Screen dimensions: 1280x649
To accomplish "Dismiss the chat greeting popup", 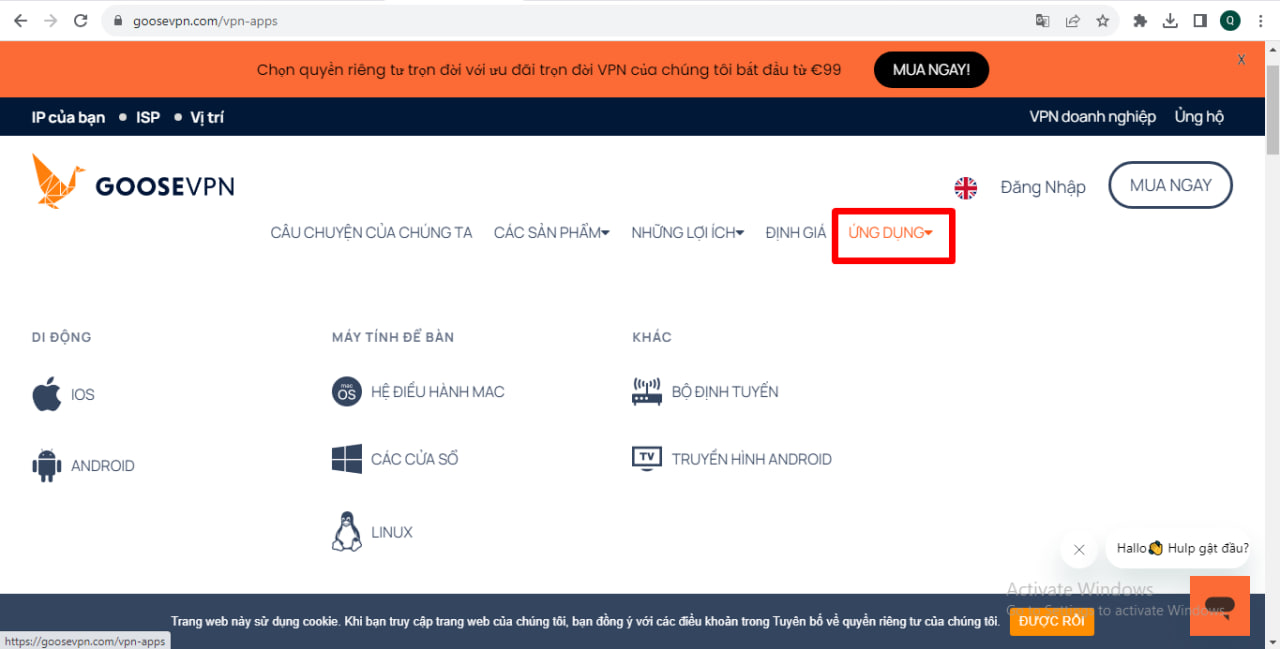I will (1079, 549).
